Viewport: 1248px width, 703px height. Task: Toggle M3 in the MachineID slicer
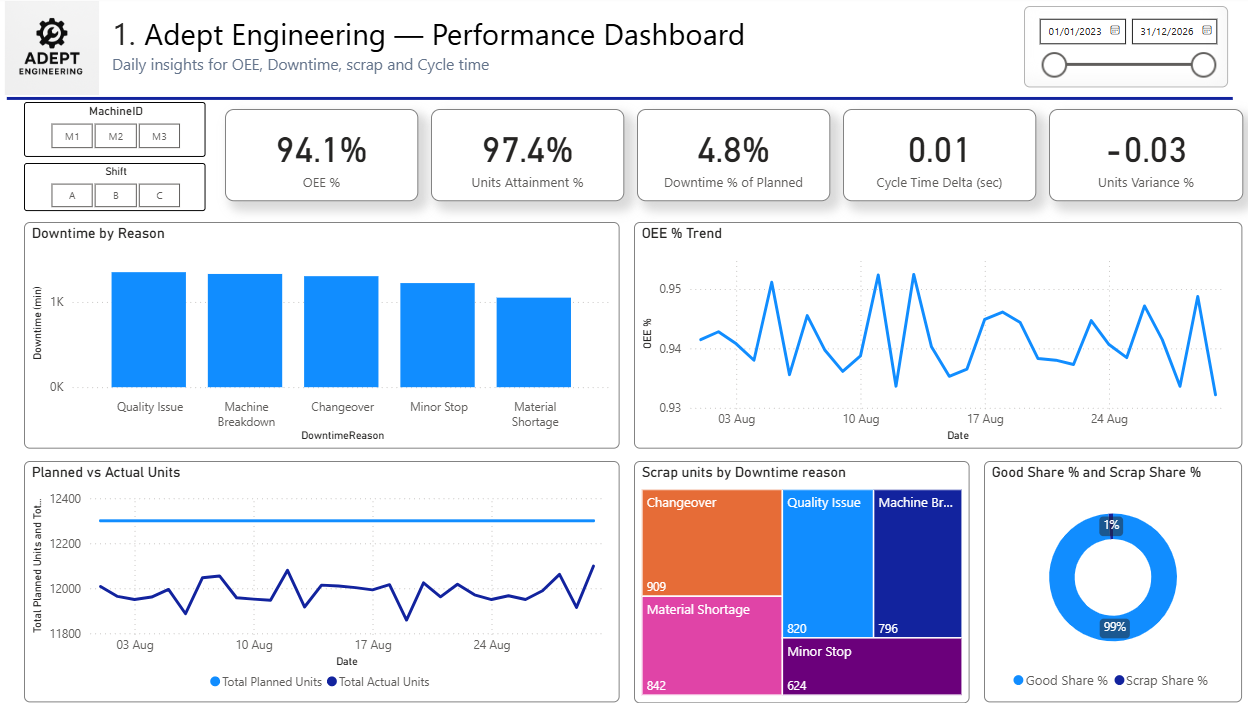click(159, 136)
